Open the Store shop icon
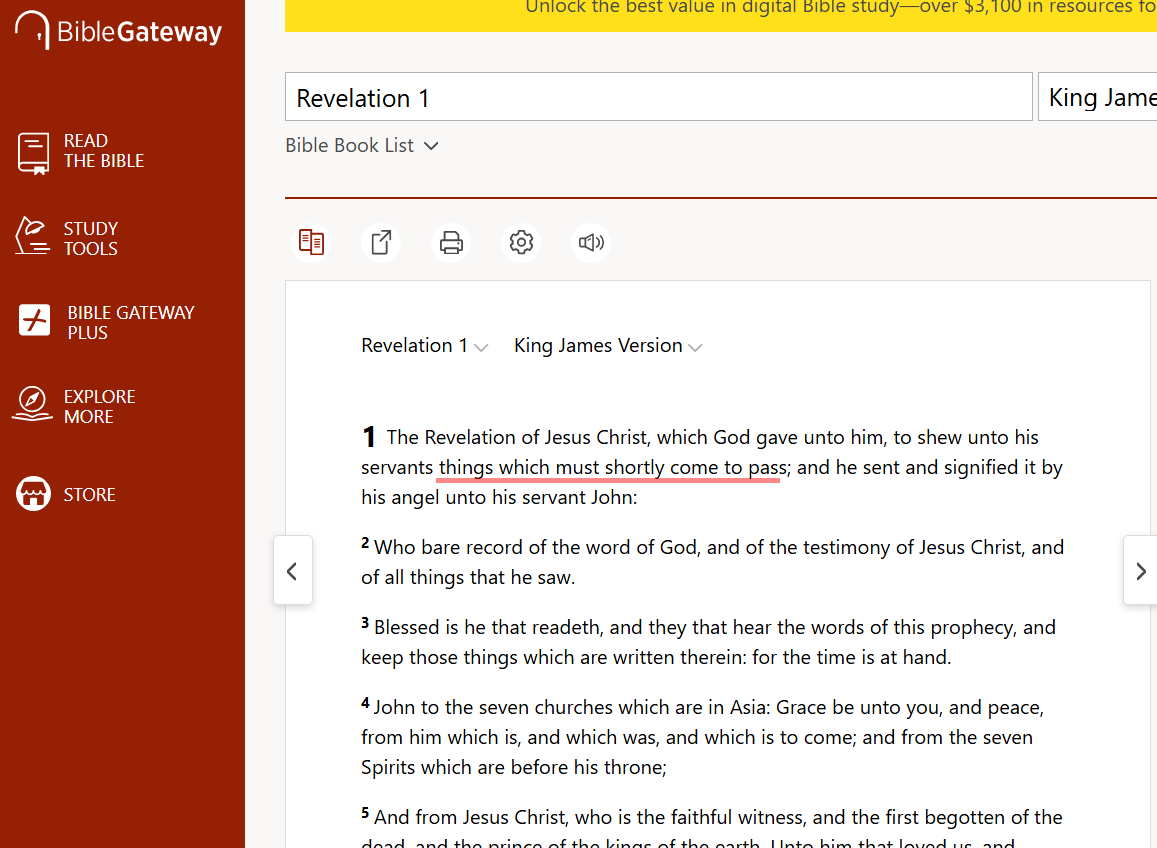Viewport: 1157px width, 848px height. tap(33, 493)
